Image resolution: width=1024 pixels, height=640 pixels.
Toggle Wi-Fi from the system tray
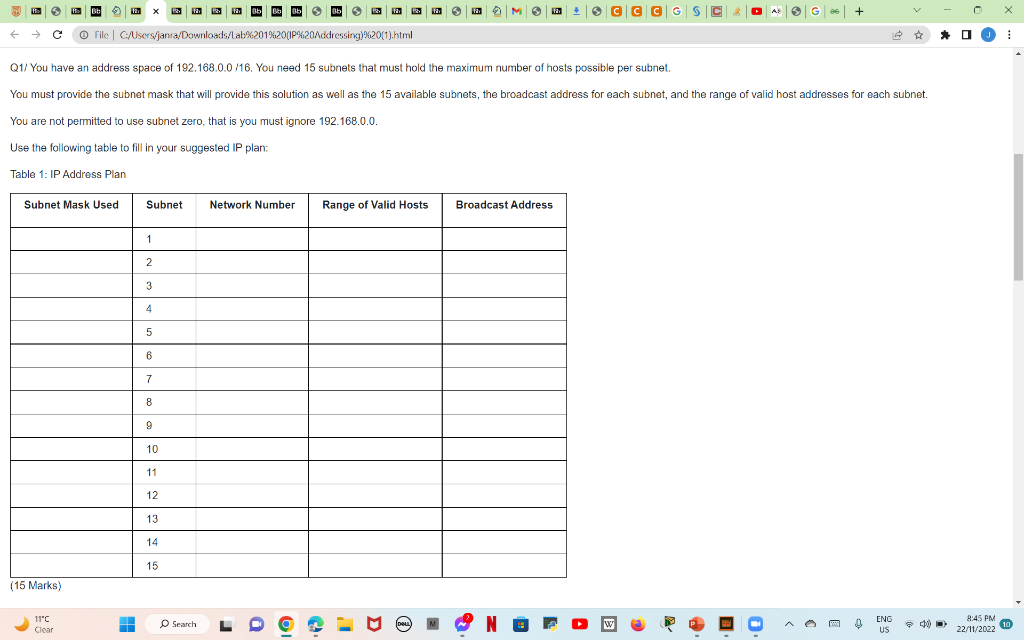[908, 624]
